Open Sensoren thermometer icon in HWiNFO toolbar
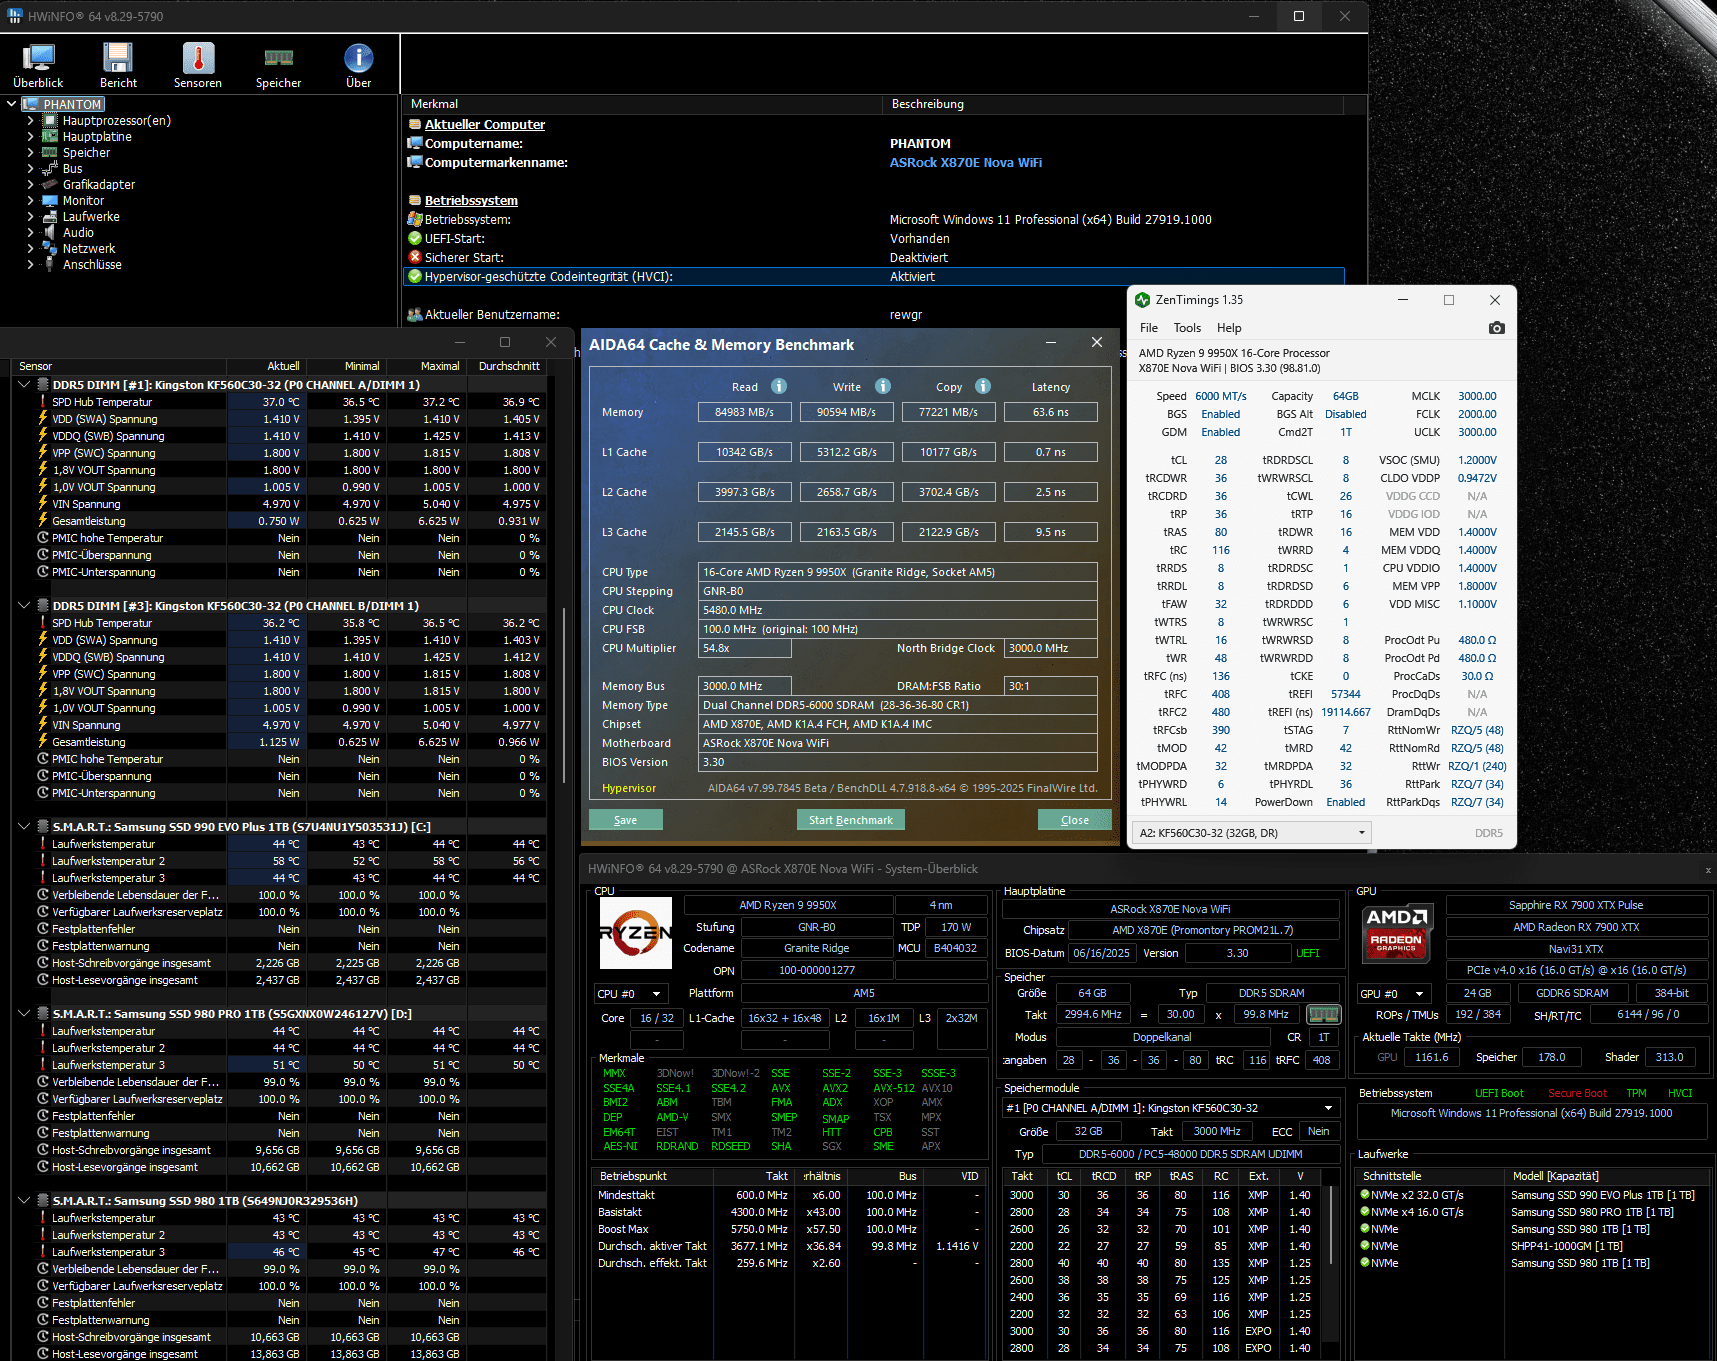 tap(198, 59)
